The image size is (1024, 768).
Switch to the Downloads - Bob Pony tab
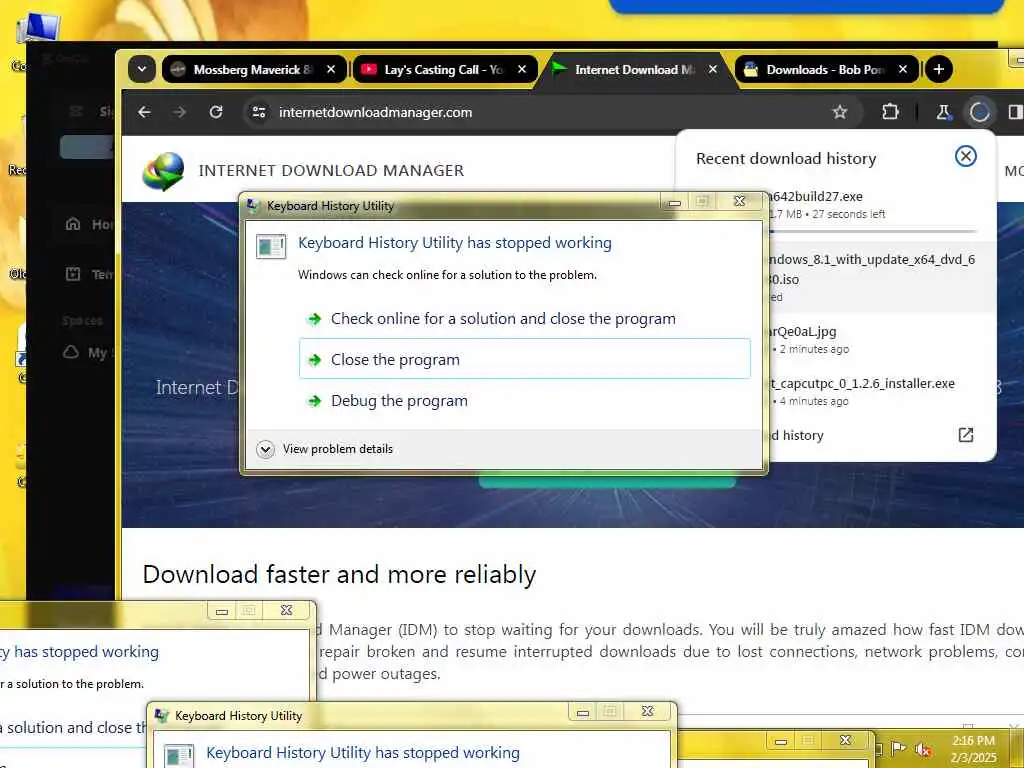click(x=826, y=69)
